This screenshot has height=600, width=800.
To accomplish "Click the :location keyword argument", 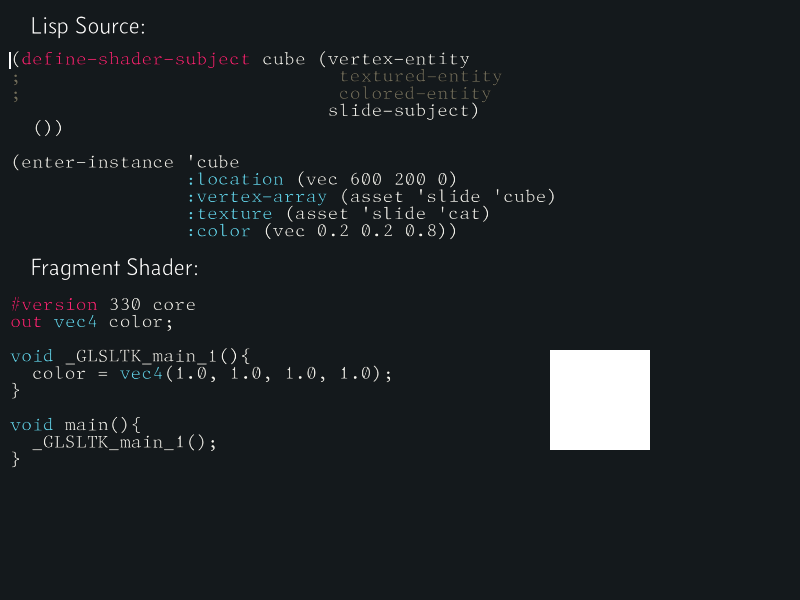I will (x=235, y=180).
